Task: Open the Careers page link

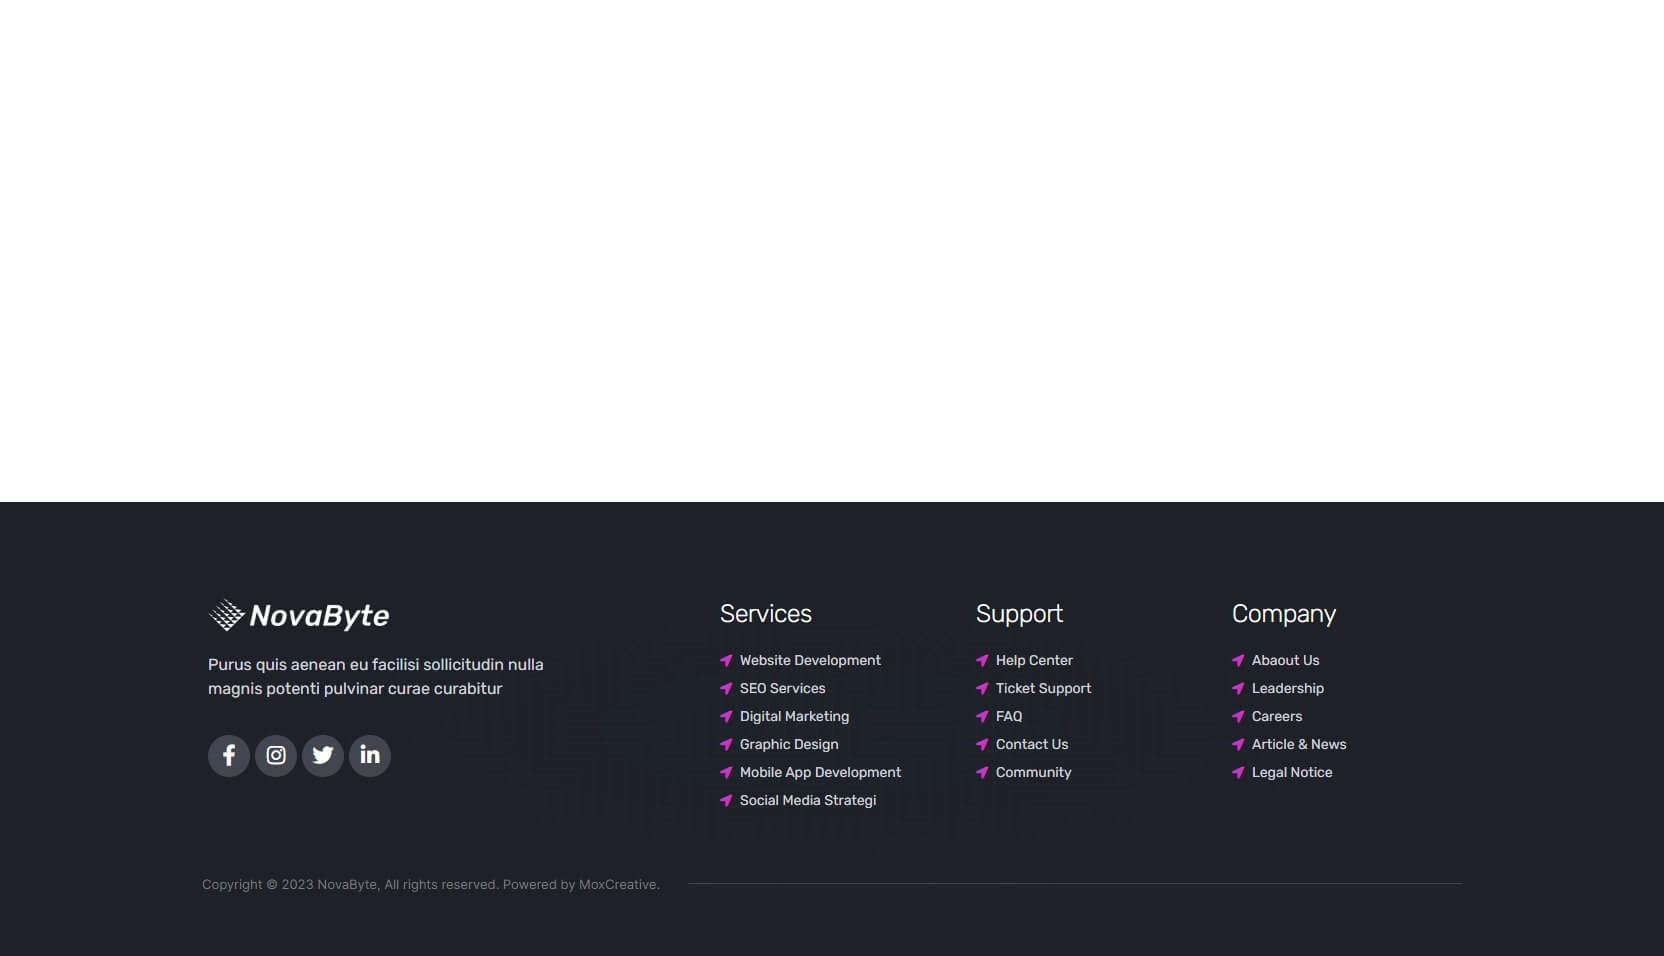Action: tap(1276, 716)
